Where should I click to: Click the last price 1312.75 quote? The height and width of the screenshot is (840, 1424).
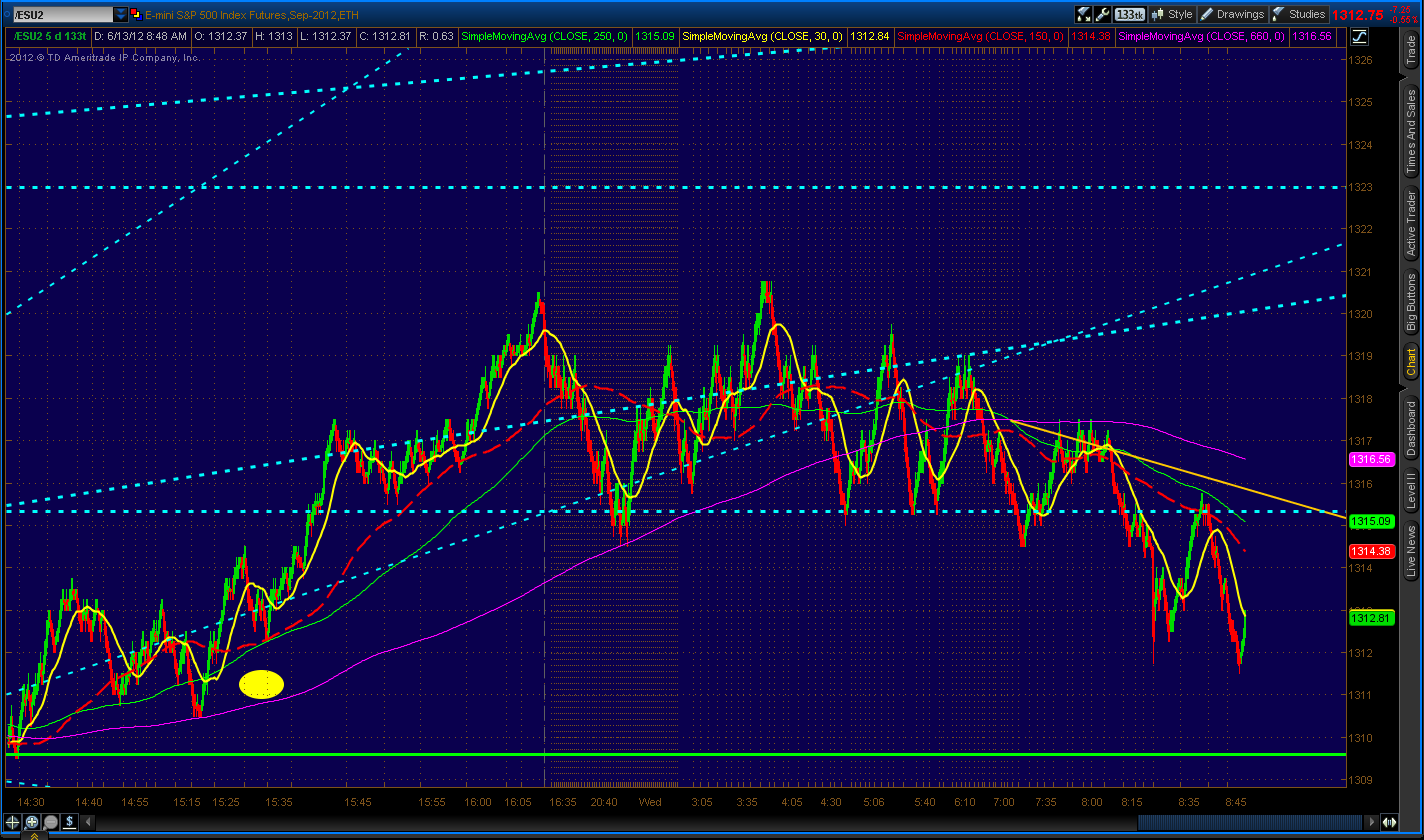click(1358, 14)
